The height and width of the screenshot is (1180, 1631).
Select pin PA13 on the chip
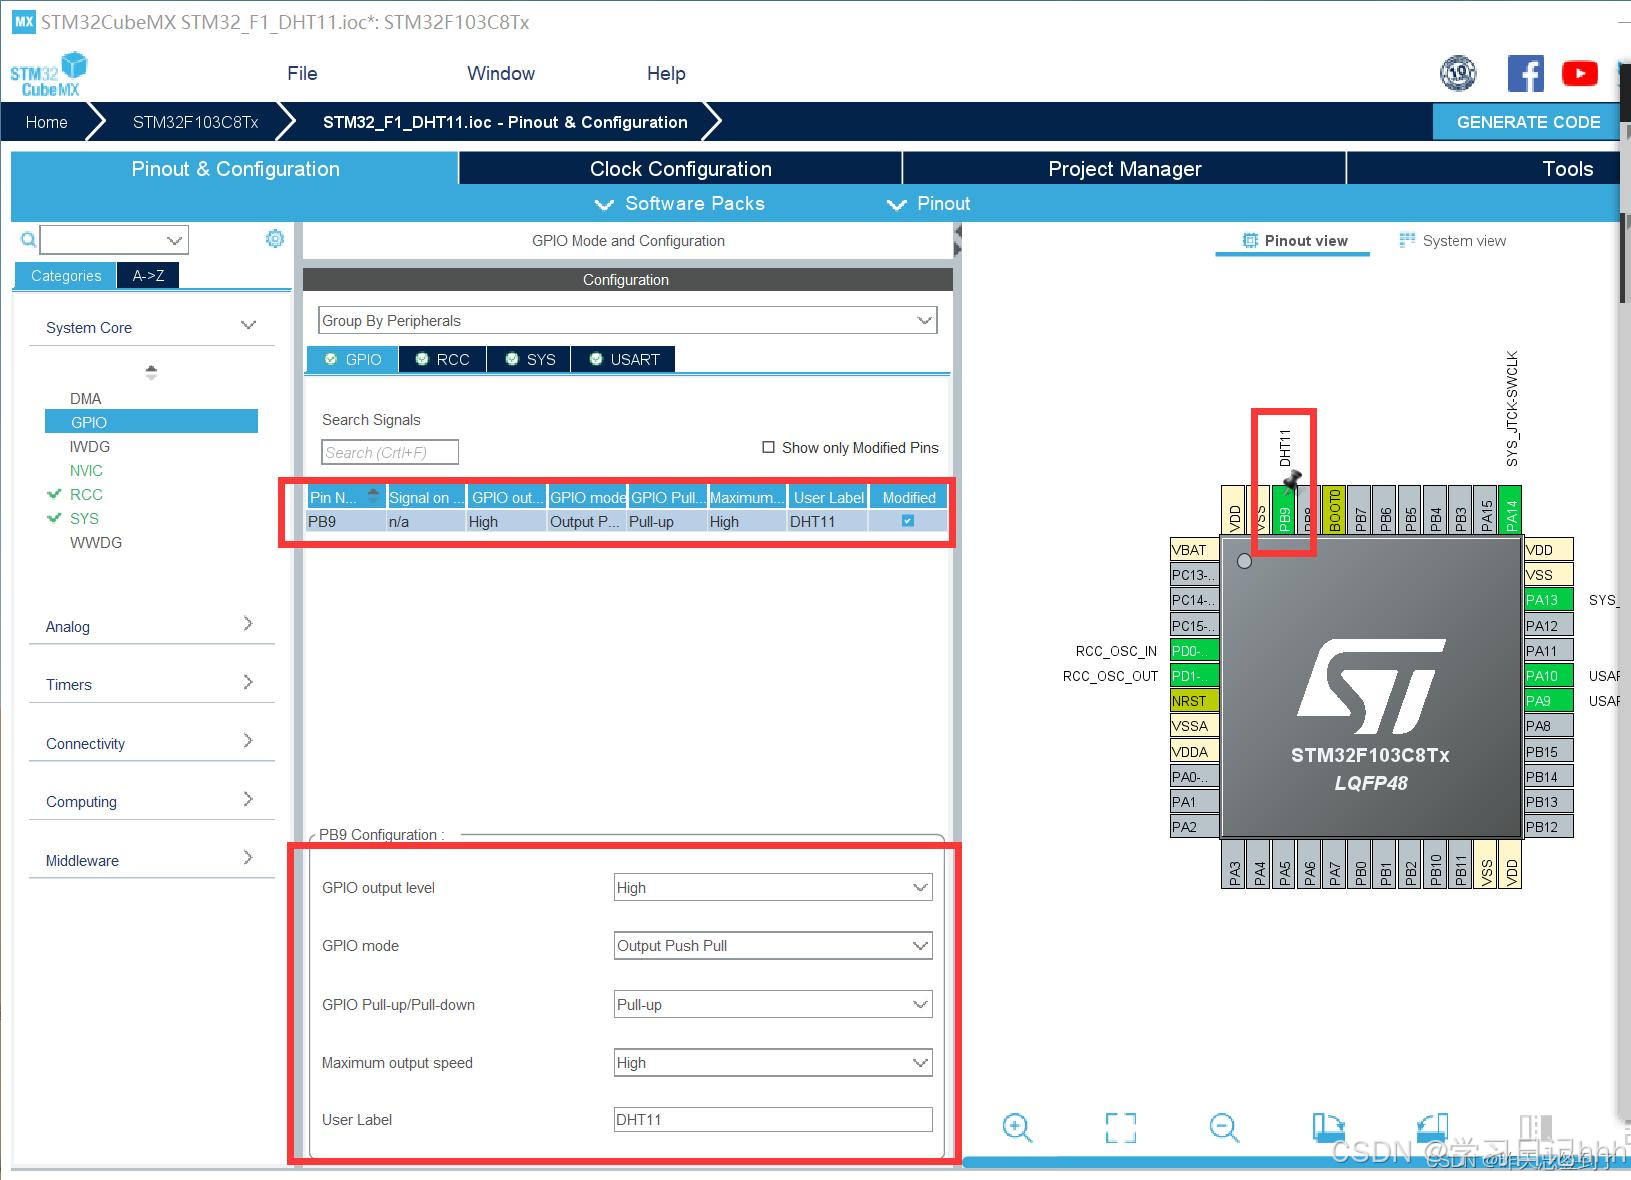(x=1548, y=600)
